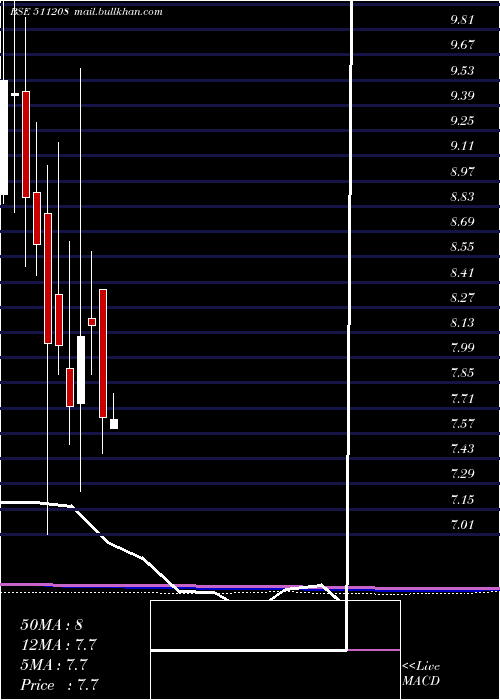
Task: Select the 7.43 price axis label
Action: [462, 449]
